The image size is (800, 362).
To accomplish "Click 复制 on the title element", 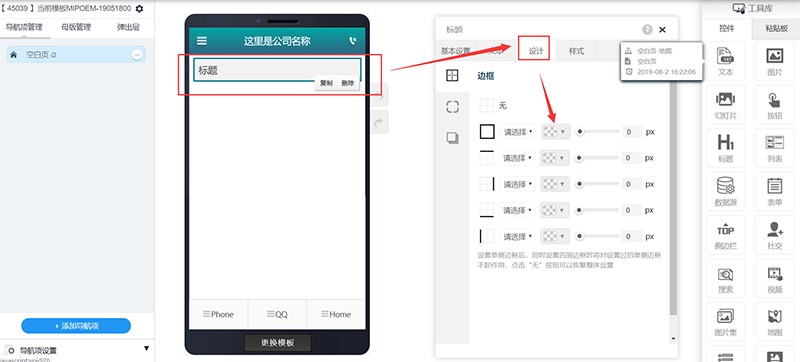I will pos(327,83).
